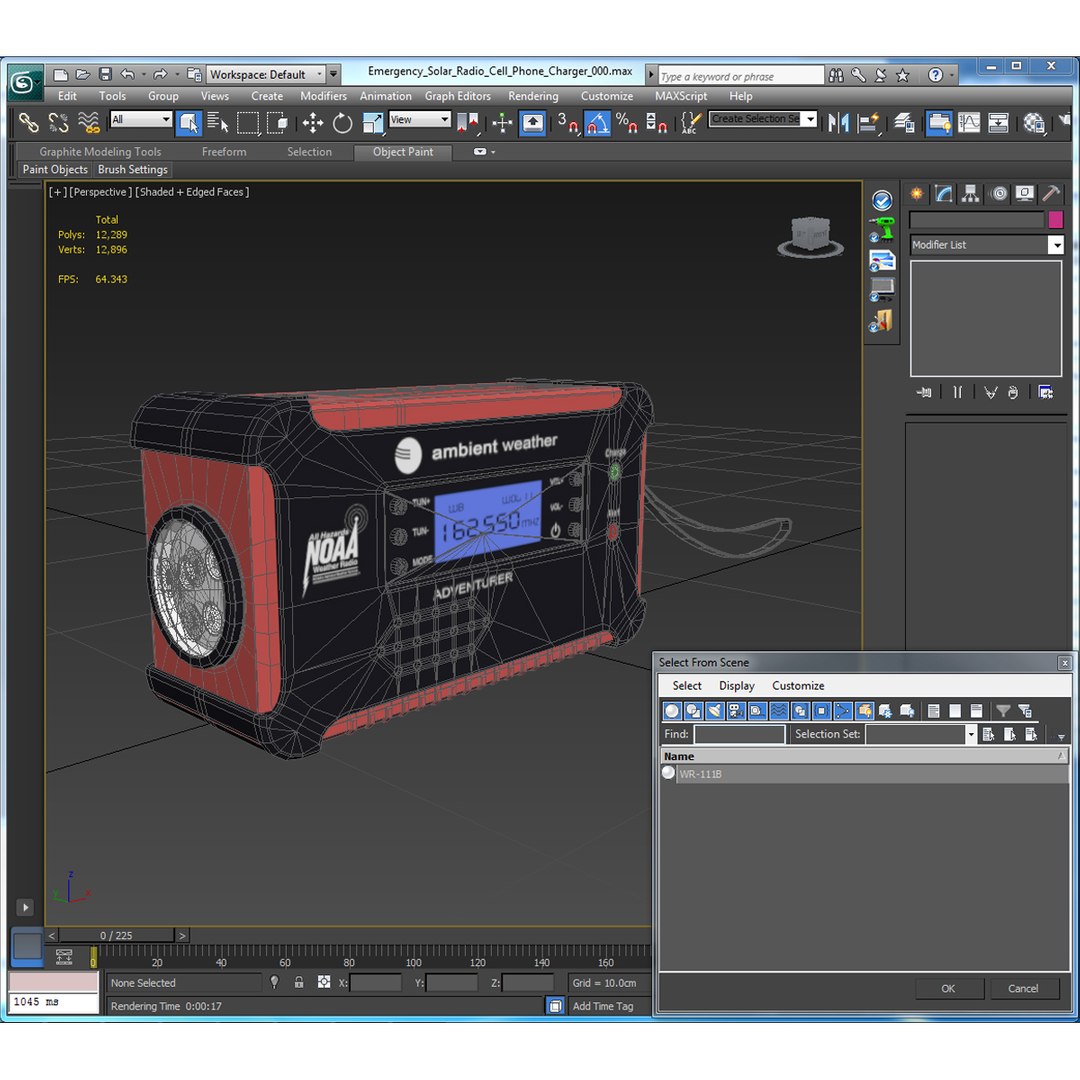Screen dimensions: 1080x1080
Task: Select the Select and Link chain tool
Action: (x=28, y=123)
